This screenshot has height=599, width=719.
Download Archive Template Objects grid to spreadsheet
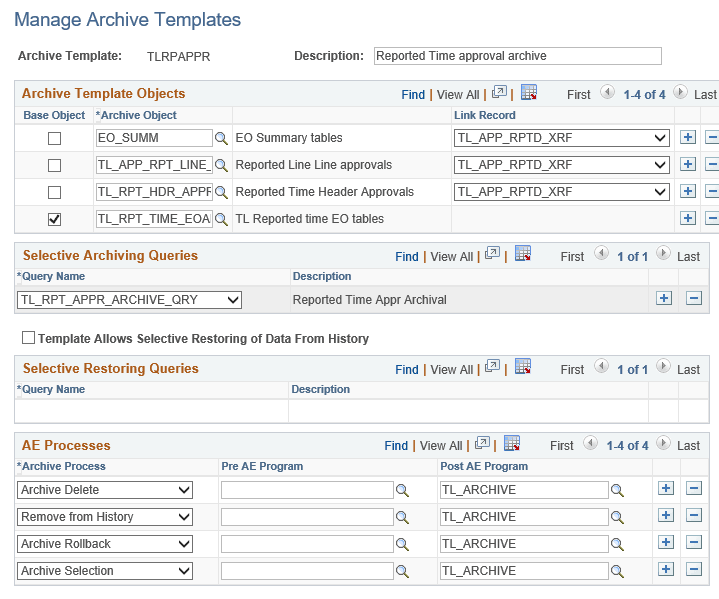pyautogui.click(x=529, y=92)
